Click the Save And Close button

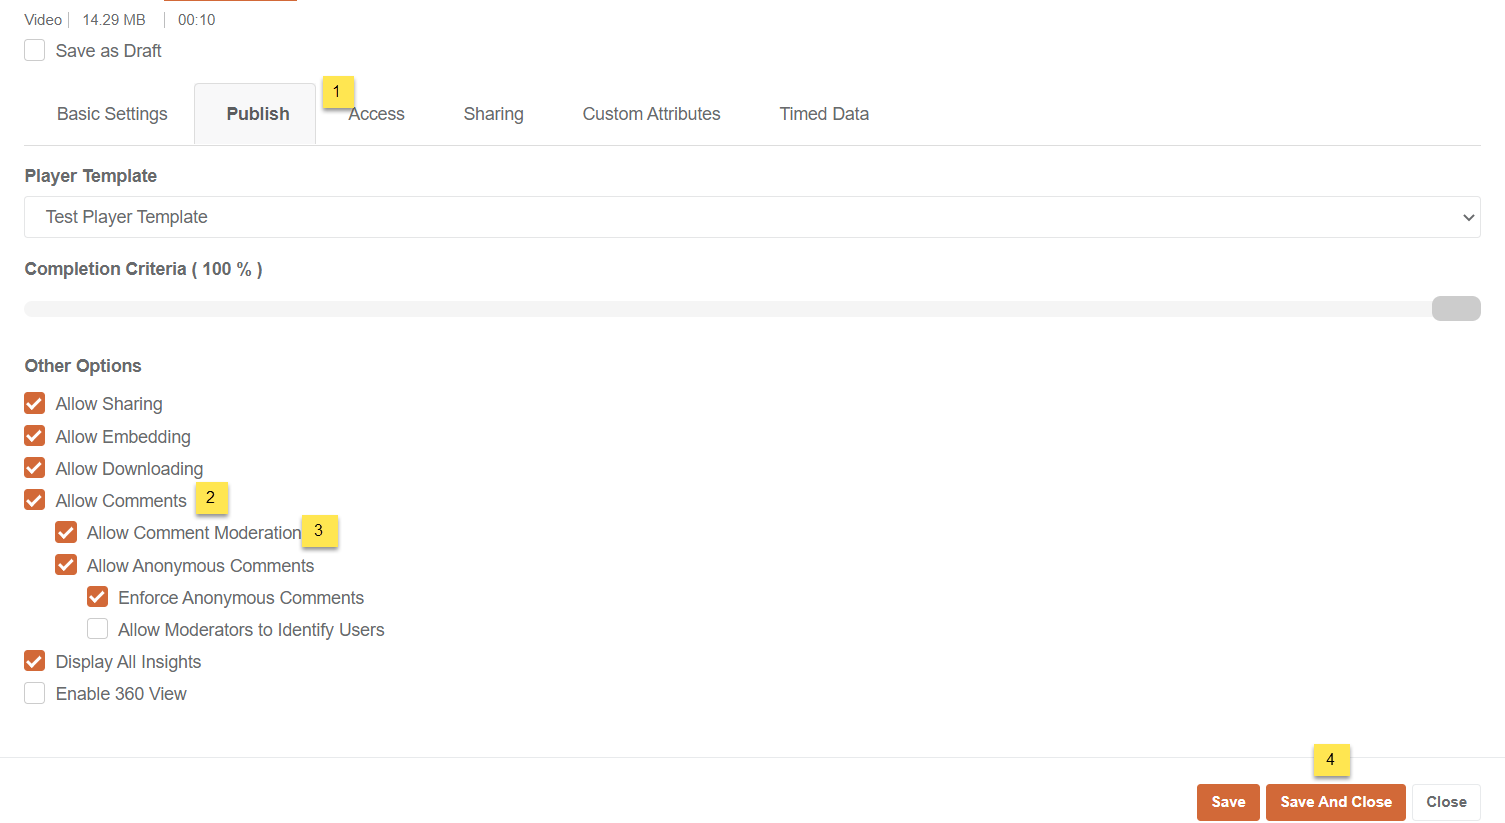1335,802
